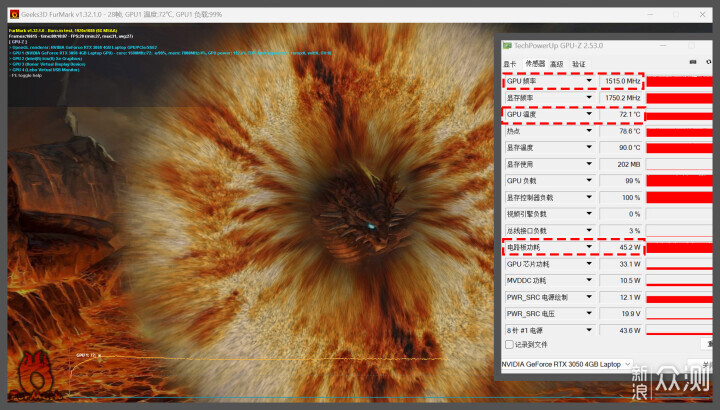Open the MVDDC 功耗 dropdown
720x410 pixels.
coord(589,280)
